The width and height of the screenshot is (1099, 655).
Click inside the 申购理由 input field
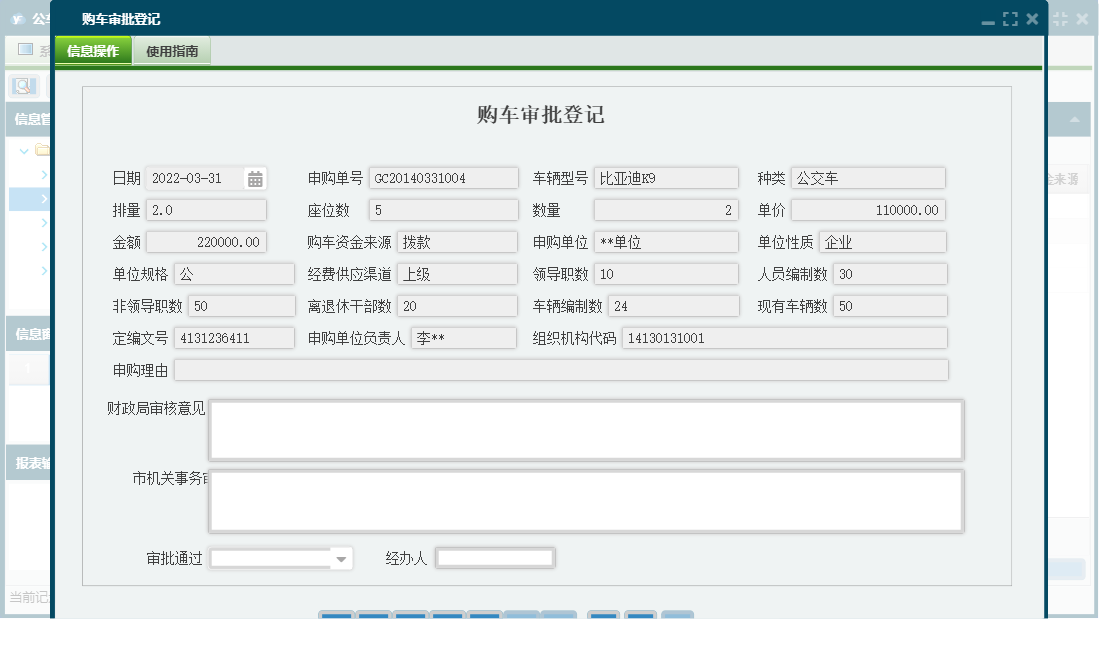562,369
